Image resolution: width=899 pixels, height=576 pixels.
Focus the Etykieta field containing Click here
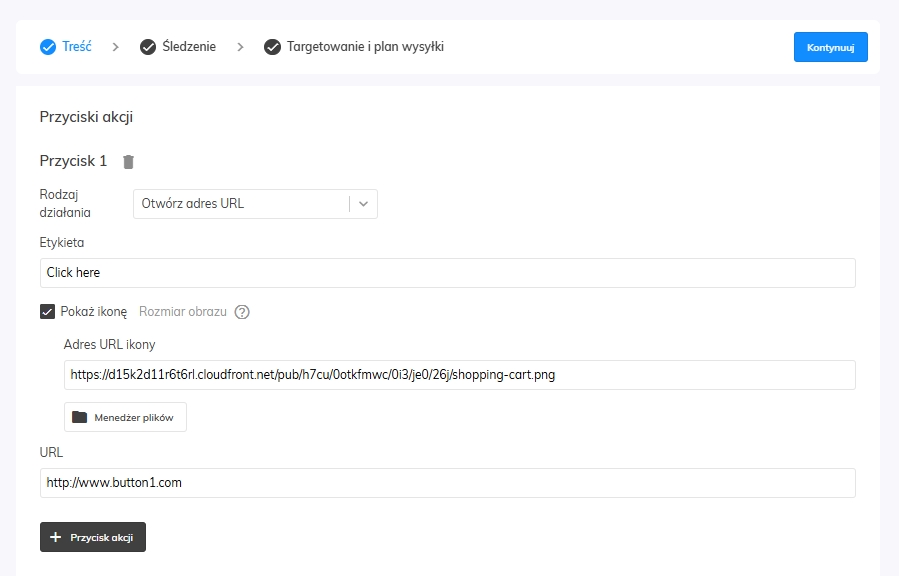pyautogui.click(x=447, y=272)
